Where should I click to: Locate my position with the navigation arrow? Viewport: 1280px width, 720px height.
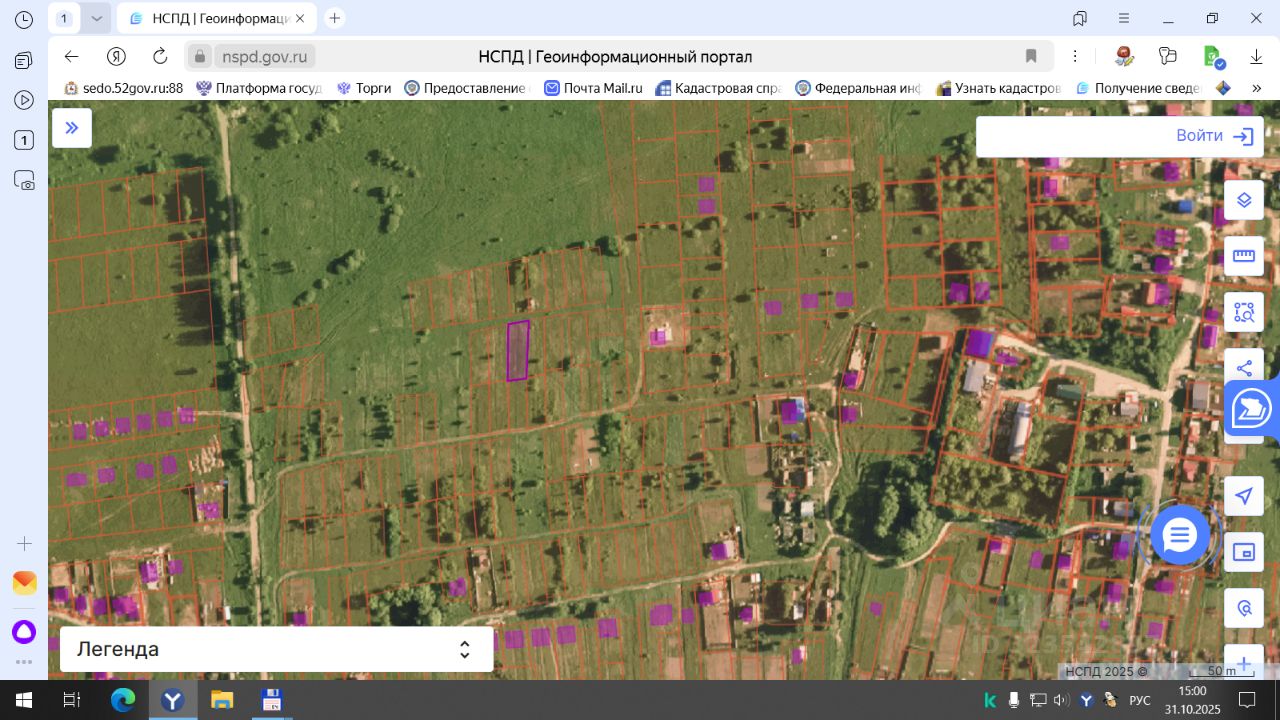1244,496
